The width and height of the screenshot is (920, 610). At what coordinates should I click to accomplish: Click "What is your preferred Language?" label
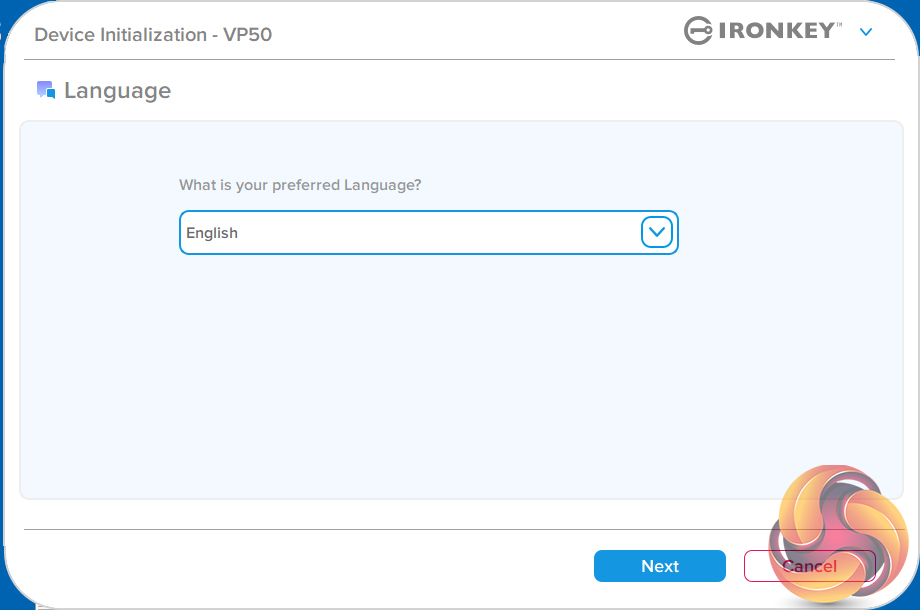click(x=300, y=185)
